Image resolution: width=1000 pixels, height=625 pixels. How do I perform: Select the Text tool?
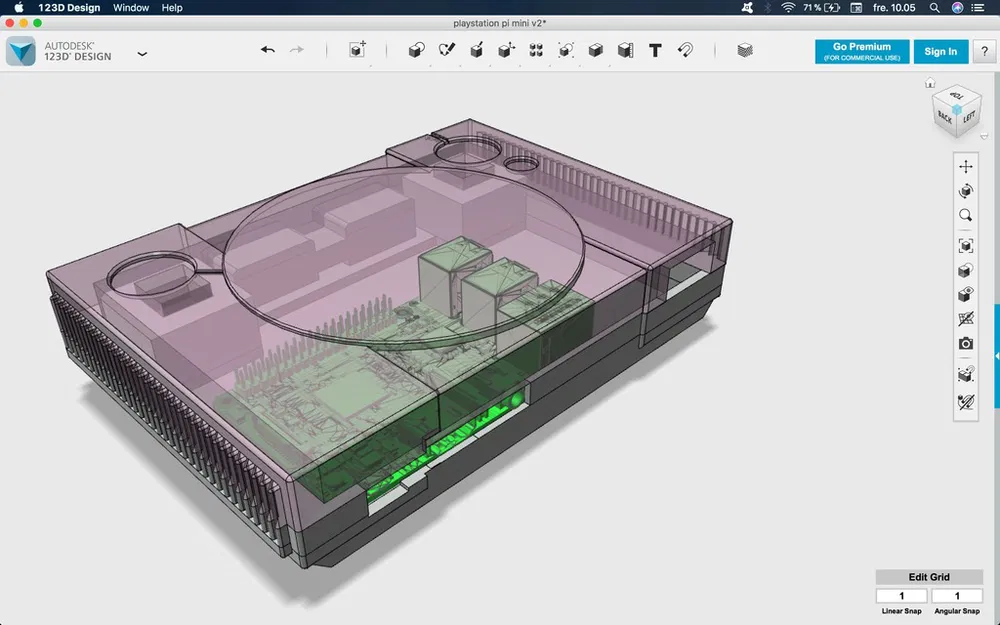(655, 48)
